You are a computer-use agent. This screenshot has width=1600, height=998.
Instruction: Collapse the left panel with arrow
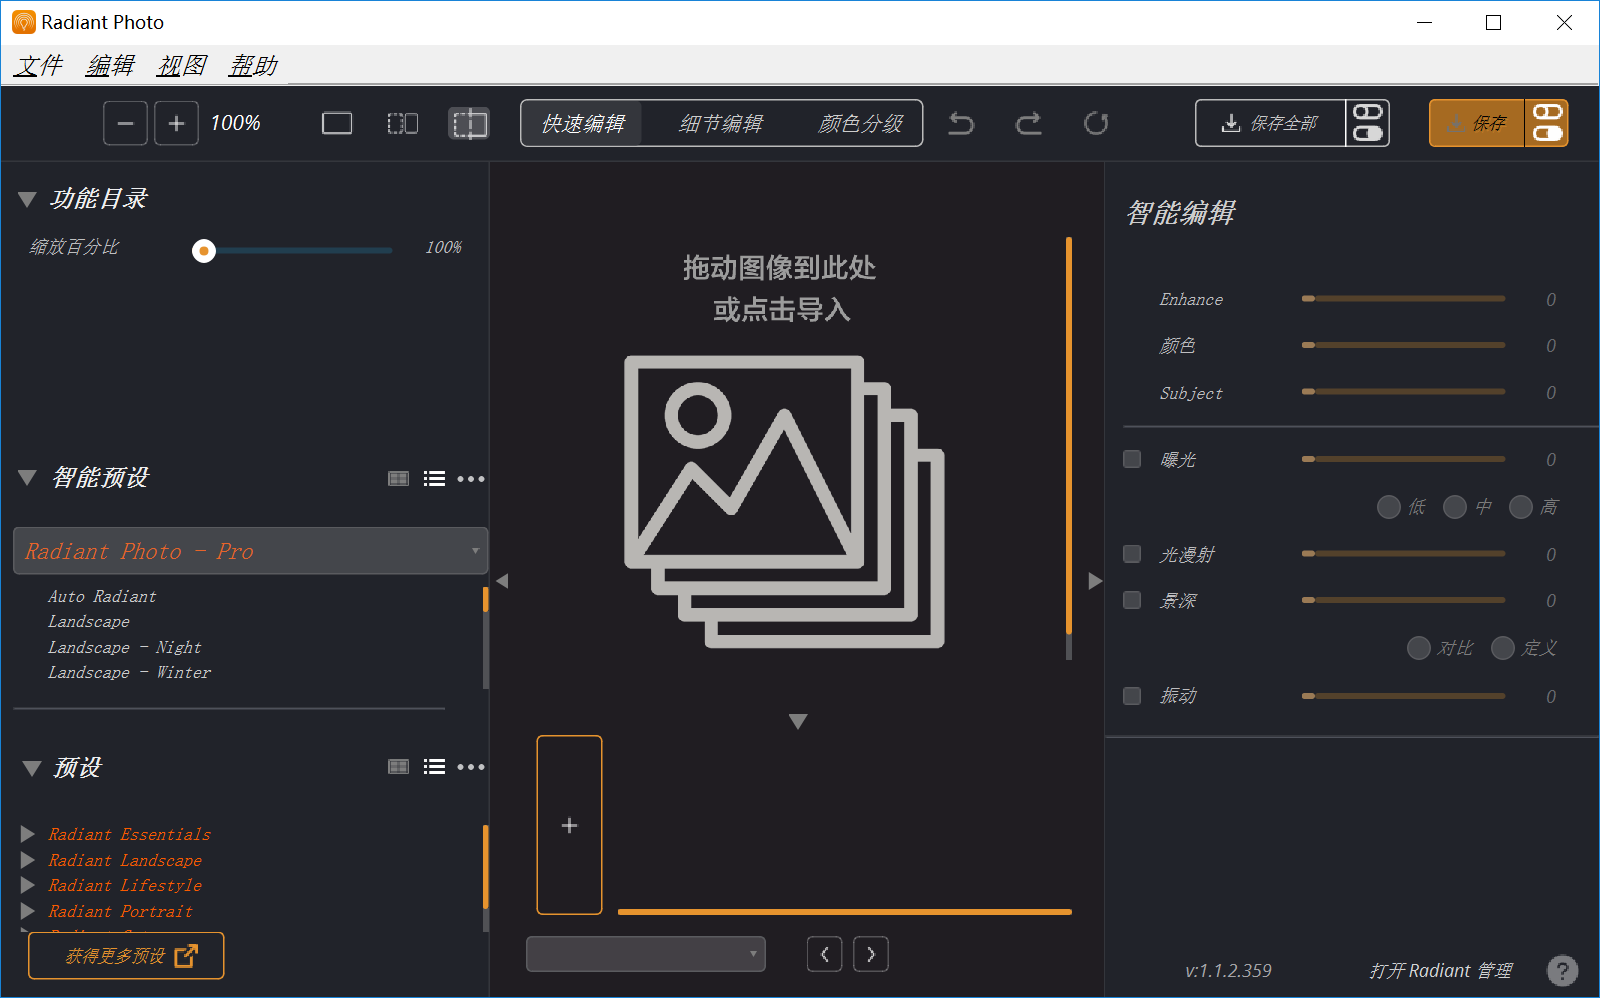[502, 581]
